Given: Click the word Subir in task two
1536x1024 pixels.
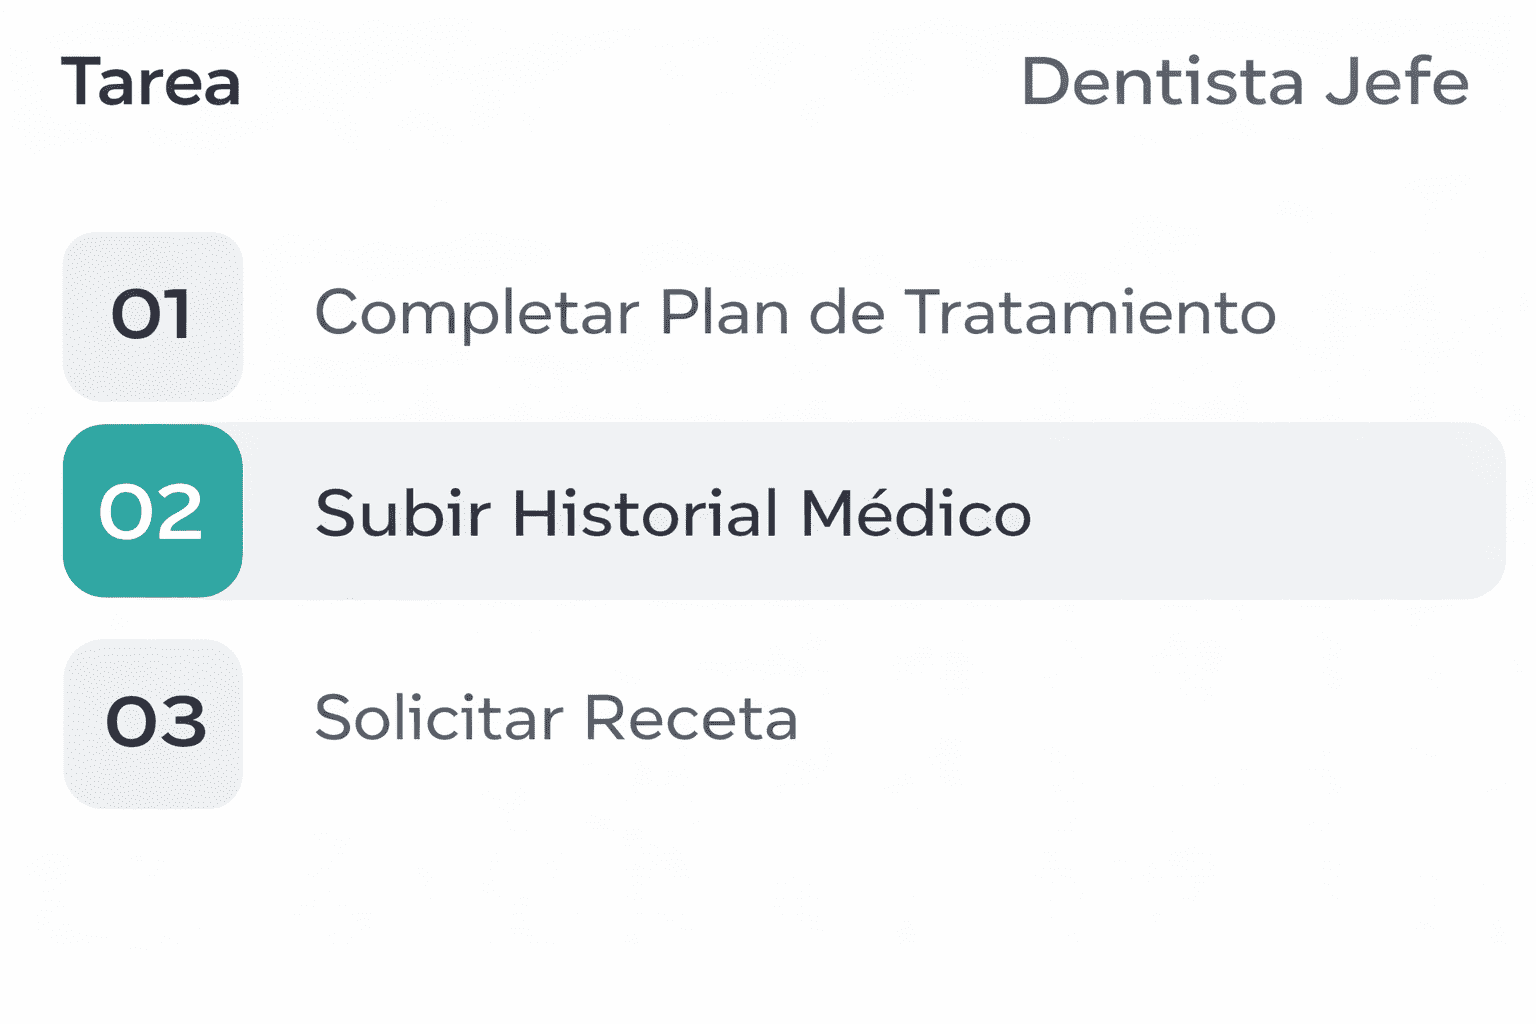Looking at the screenshot, I should [402, 514].
